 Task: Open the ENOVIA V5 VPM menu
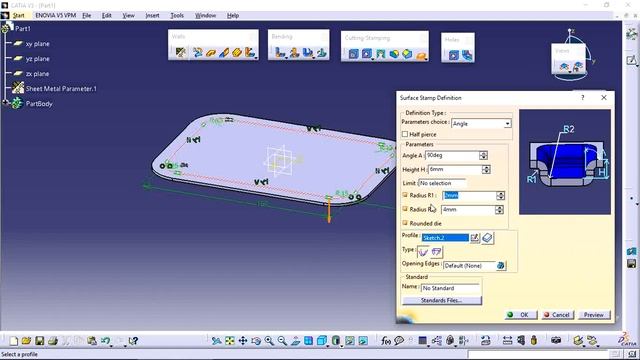(x=56, y=16)
